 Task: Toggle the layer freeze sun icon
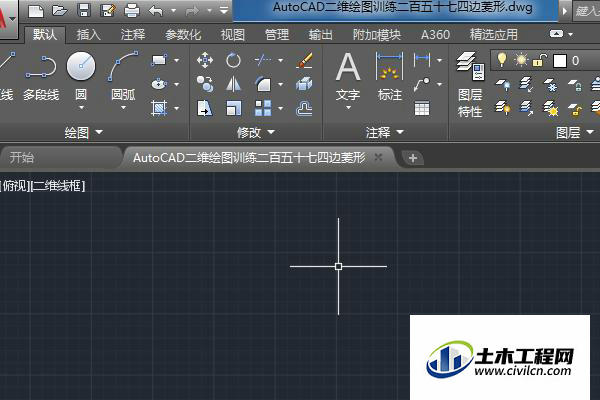(521, 60)
